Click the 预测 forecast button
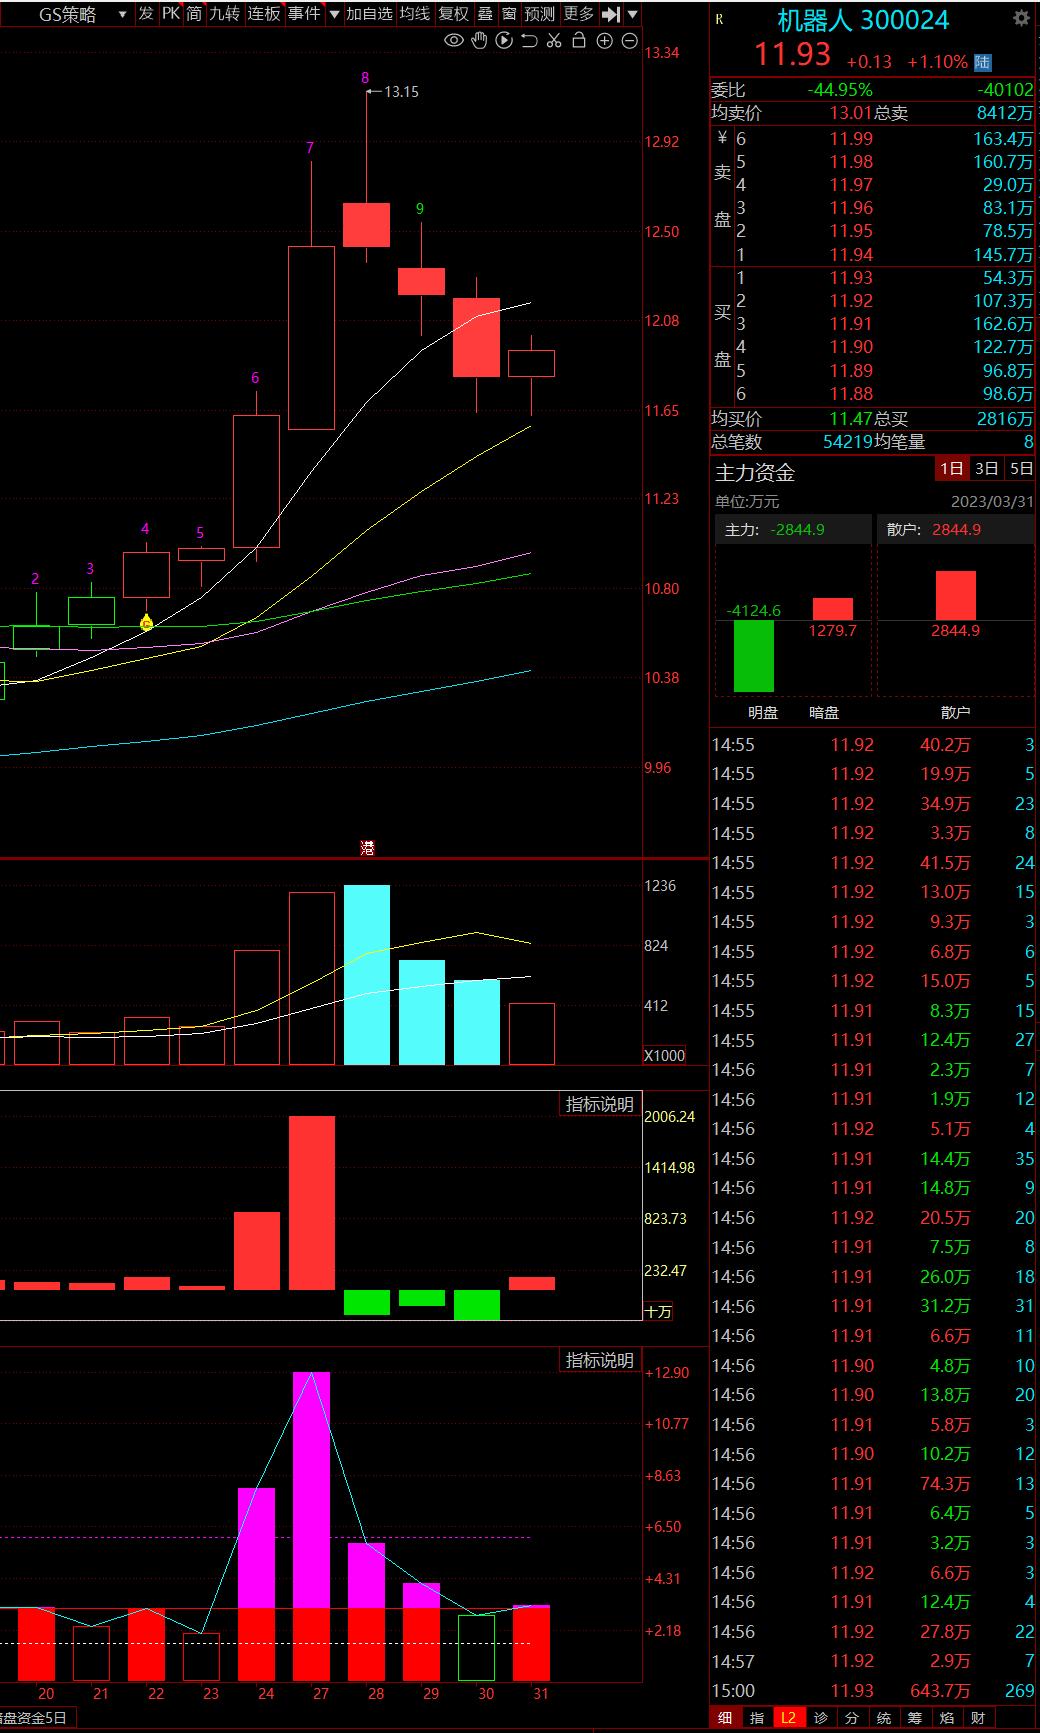 (x=540, y=14)
